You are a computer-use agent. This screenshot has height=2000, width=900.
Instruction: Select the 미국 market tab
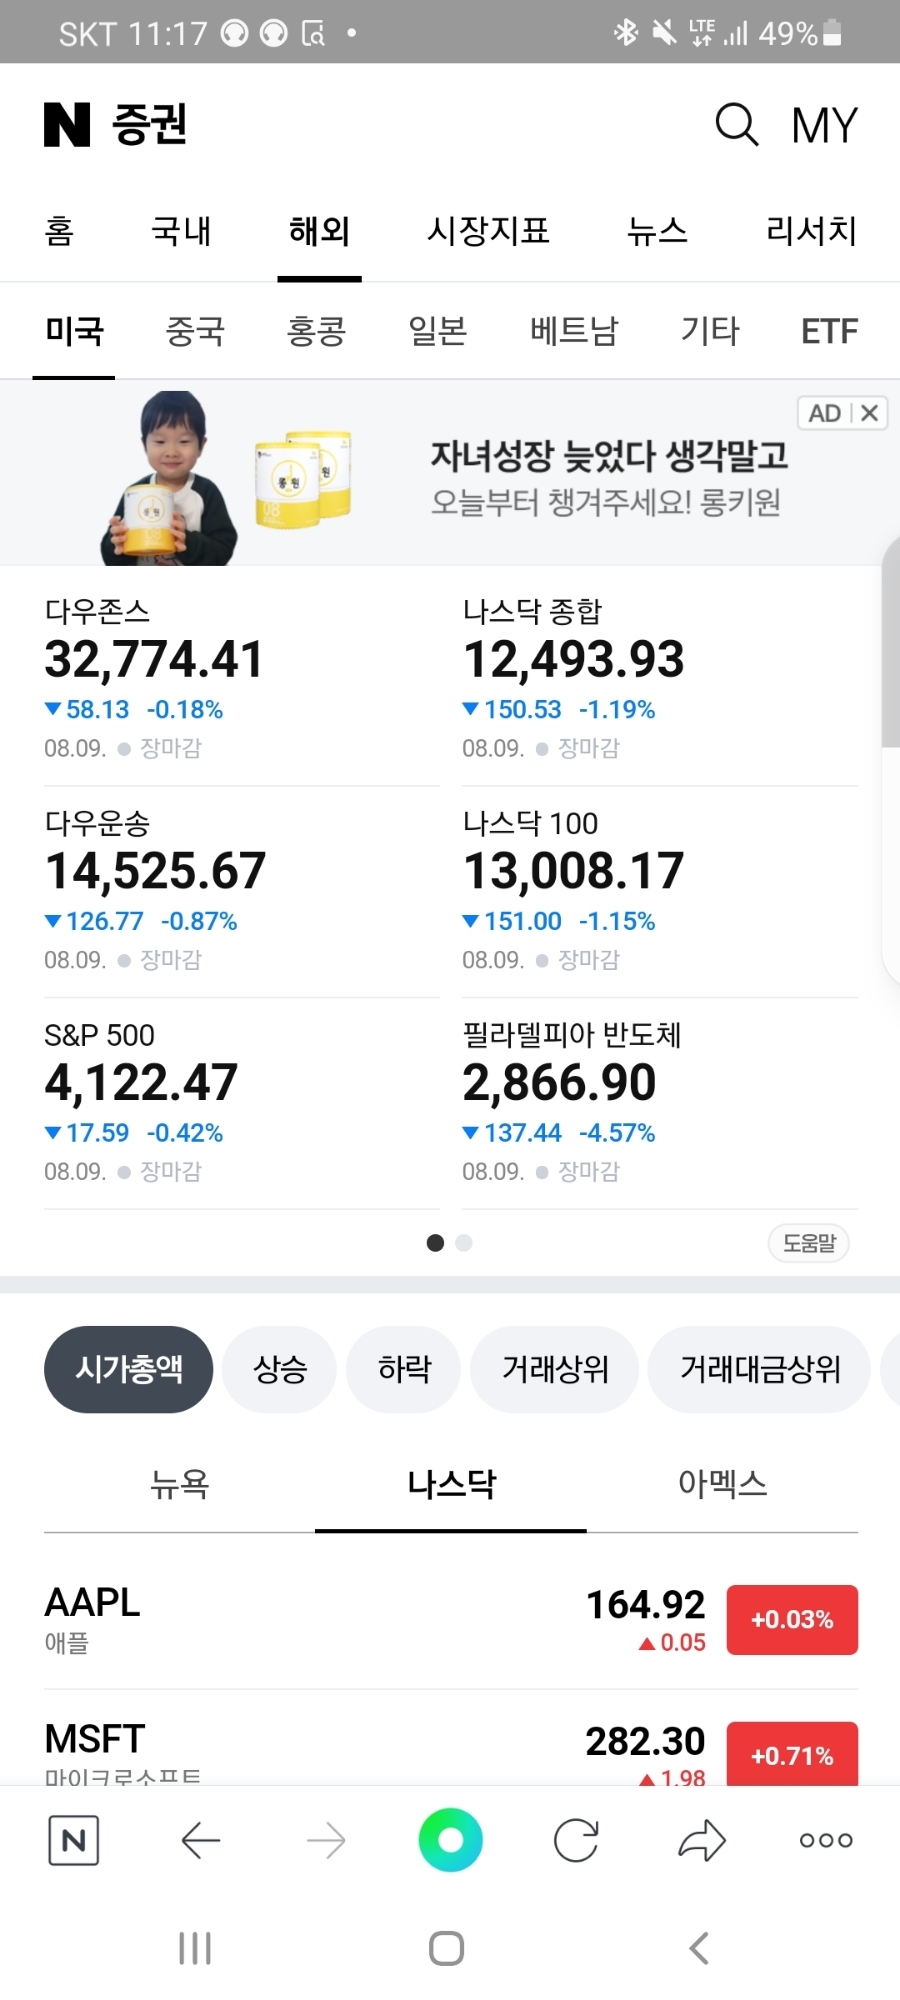74,331
